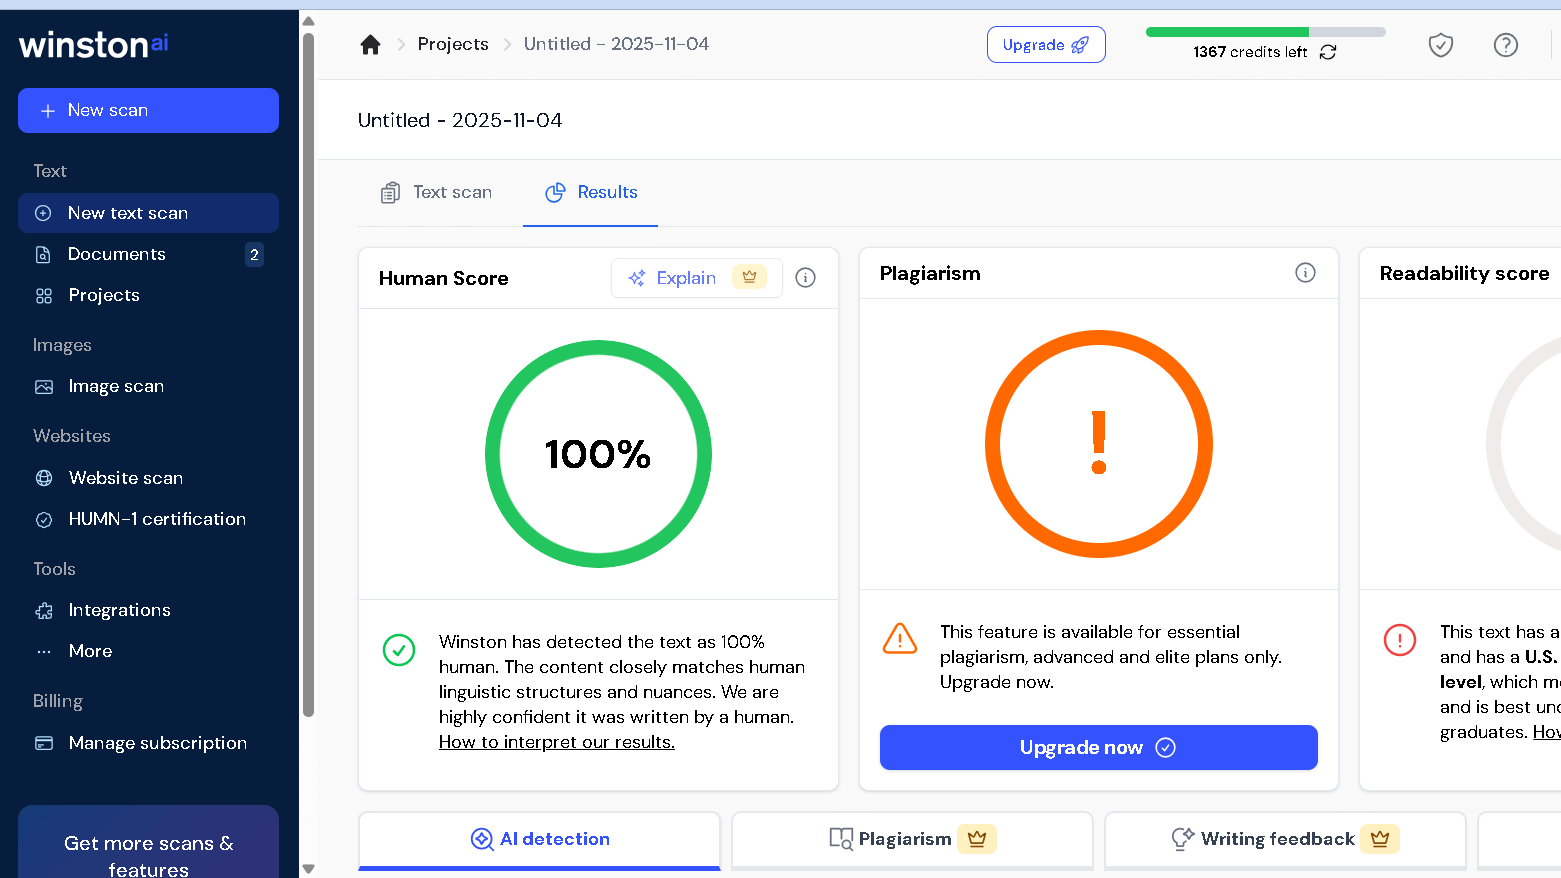Screen dimensions: 1561x878
Task: Open How to interpret our results link
Action: click(556, 742)
